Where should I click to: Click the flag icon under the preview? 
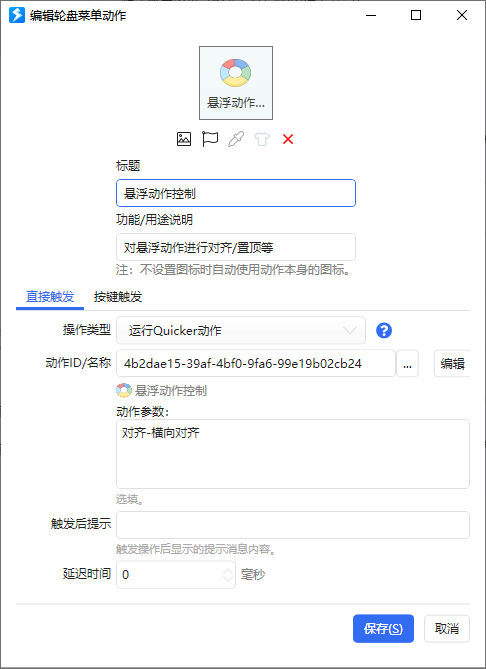[x=210, y=139]
